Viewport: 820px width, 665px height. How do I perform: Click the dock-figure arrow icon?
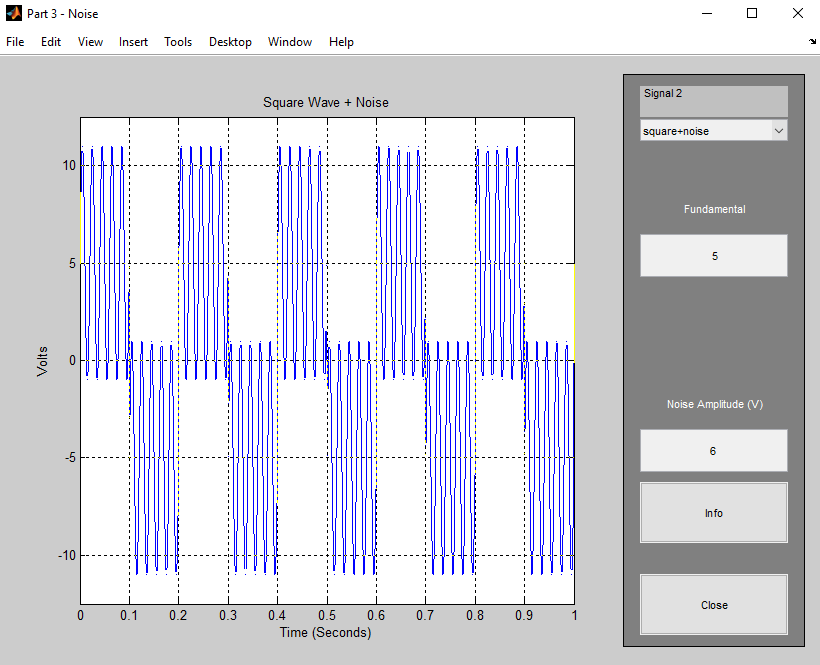(x=810, y=42)
